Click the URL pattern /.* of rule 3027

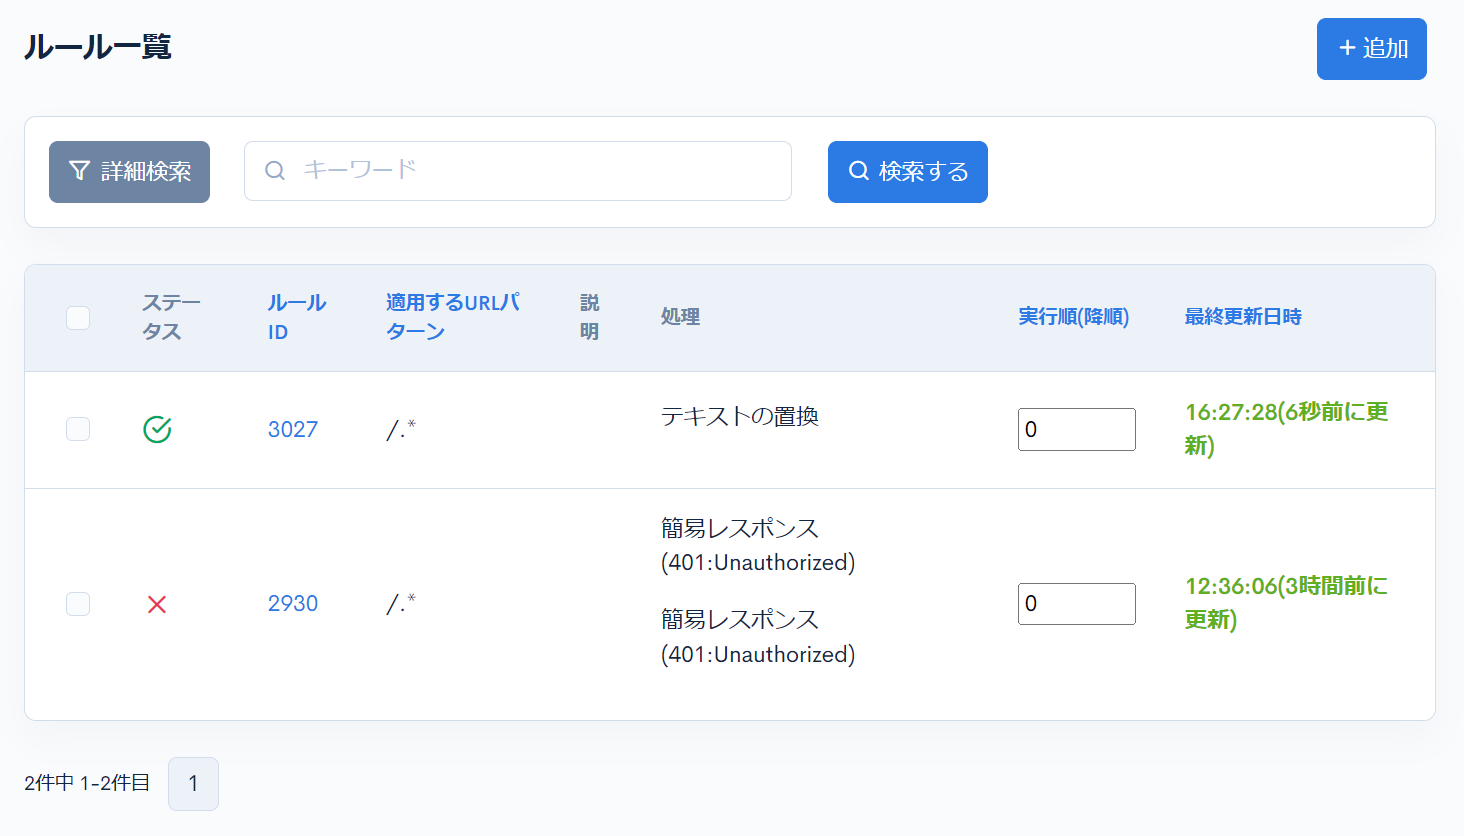coord(401,429)
